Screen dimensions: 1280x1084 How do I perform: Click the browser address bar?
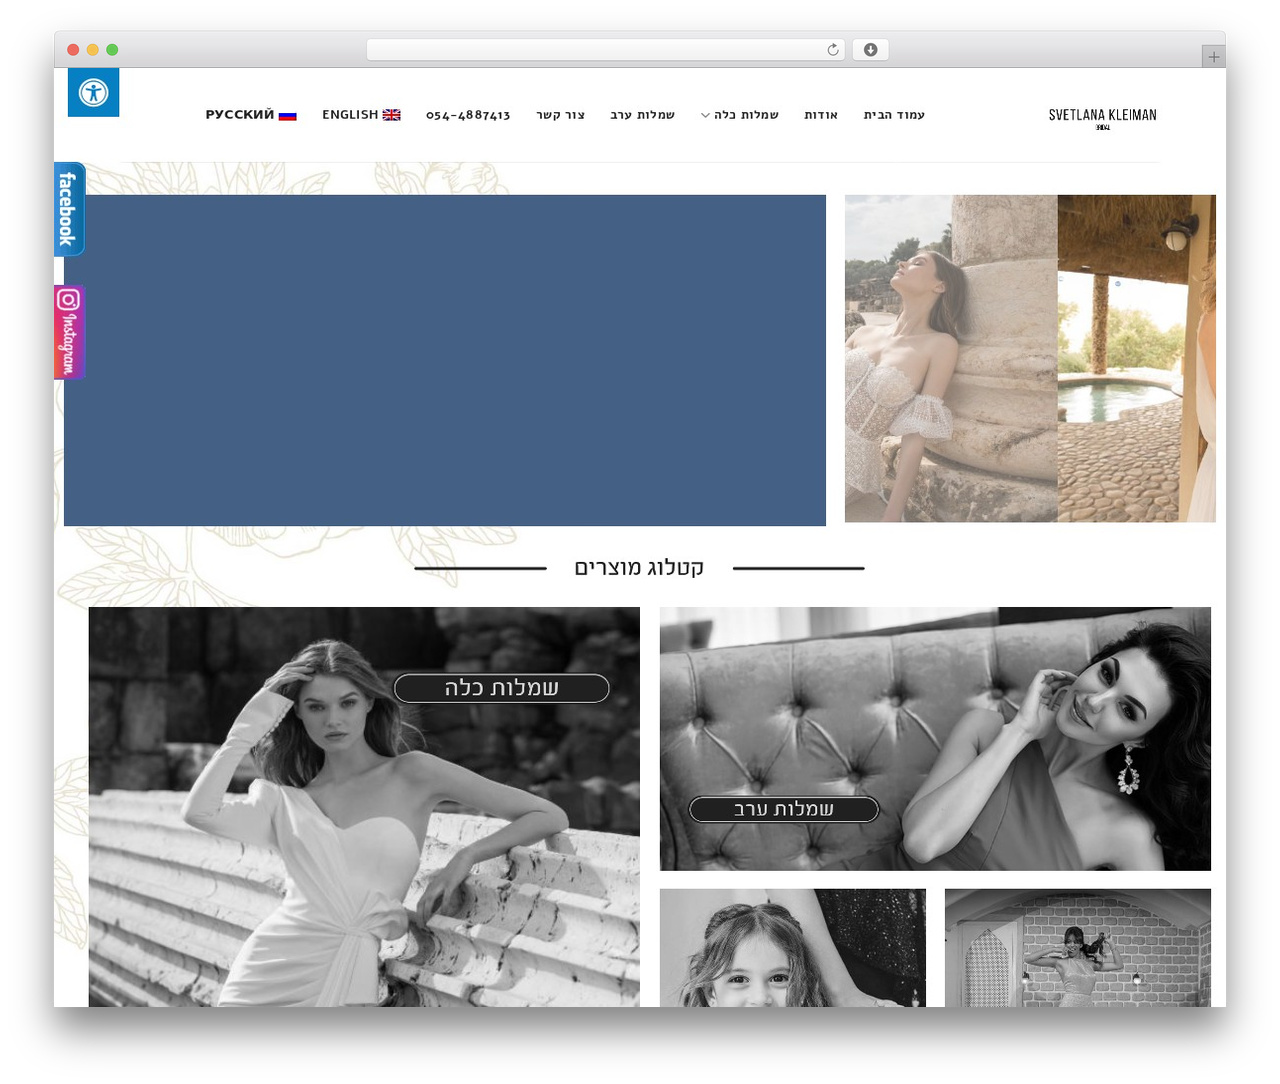click(605, 50)
